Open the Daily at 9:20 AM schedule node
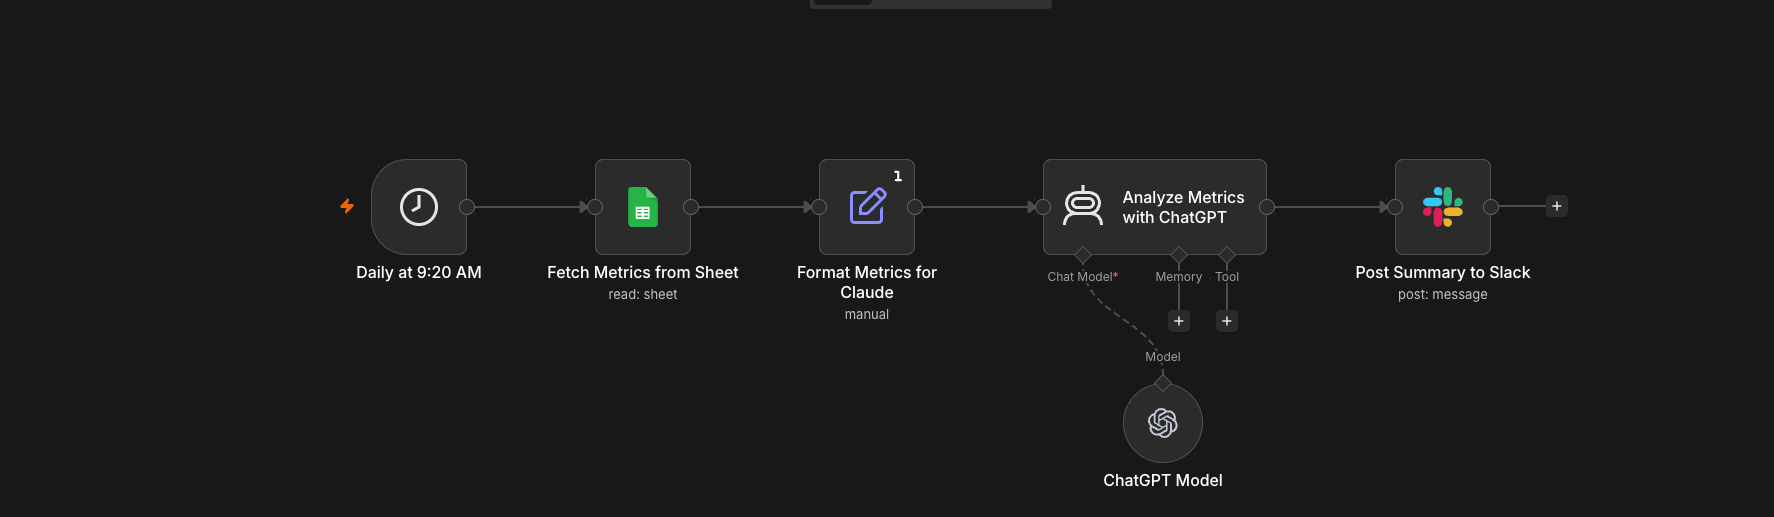This screenshot has height=517, width=1774. point(419,207)
